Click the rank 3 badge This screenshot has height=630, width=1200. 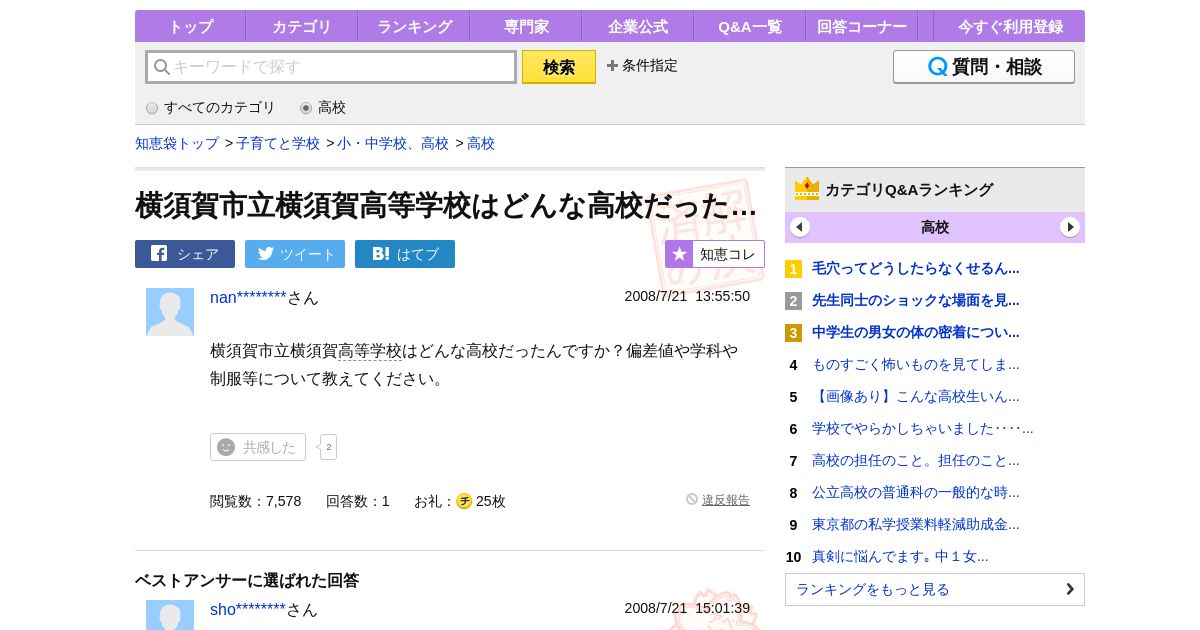[x=793, y=333]
